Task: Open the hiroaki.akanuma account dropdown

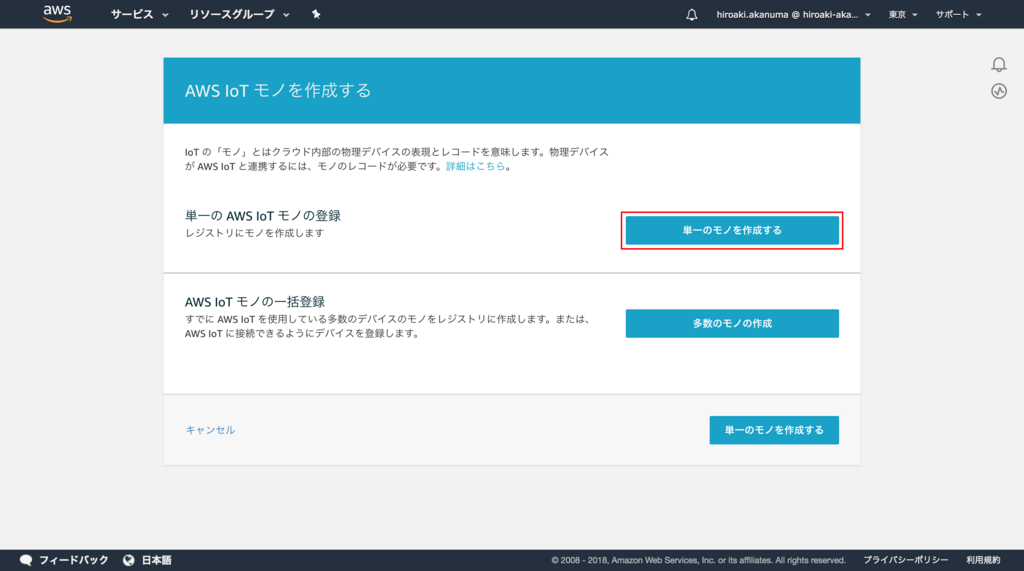Action: [x=793, y=14]
